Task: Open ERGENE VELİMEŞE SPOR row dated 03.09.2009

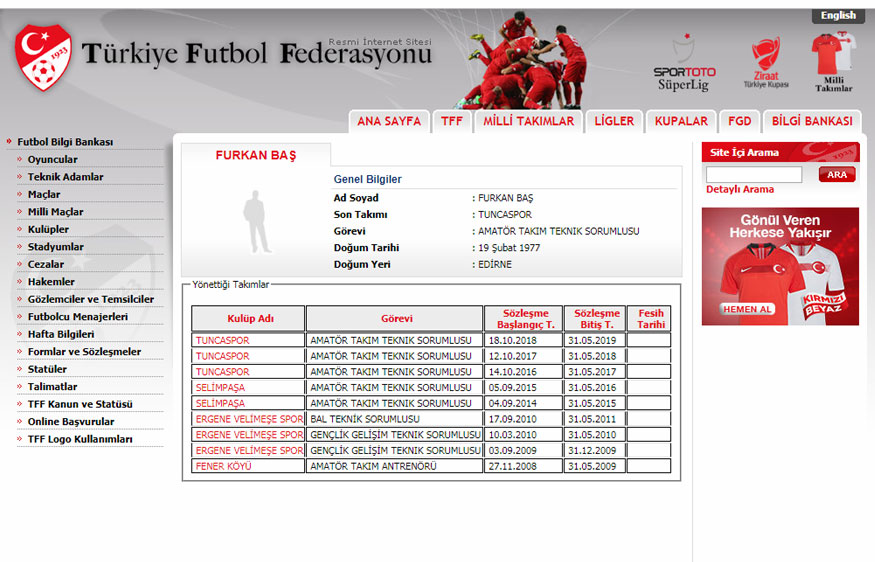Action: [249, 450]
